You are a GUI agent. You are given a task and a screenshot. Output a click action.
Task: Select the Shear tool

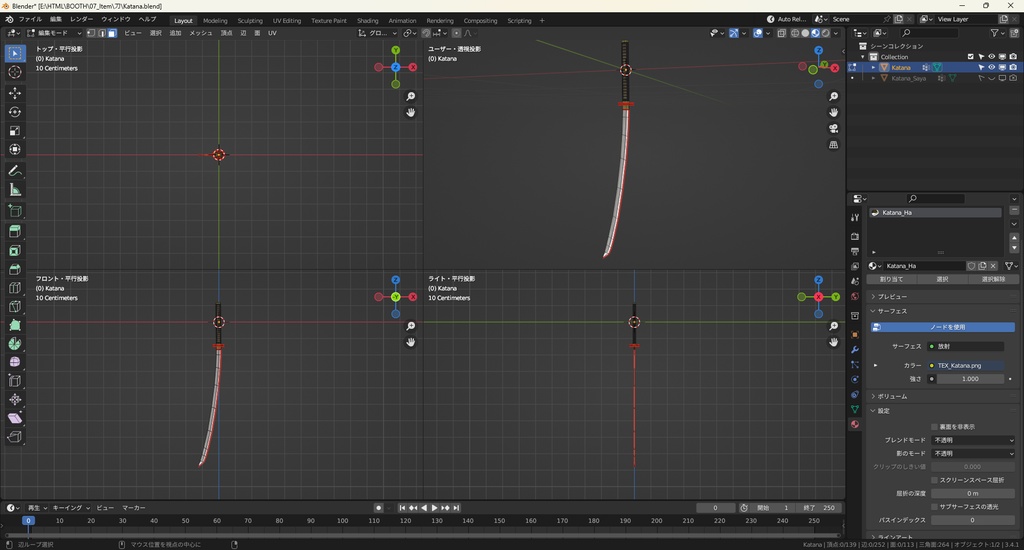tap(15, 418)
